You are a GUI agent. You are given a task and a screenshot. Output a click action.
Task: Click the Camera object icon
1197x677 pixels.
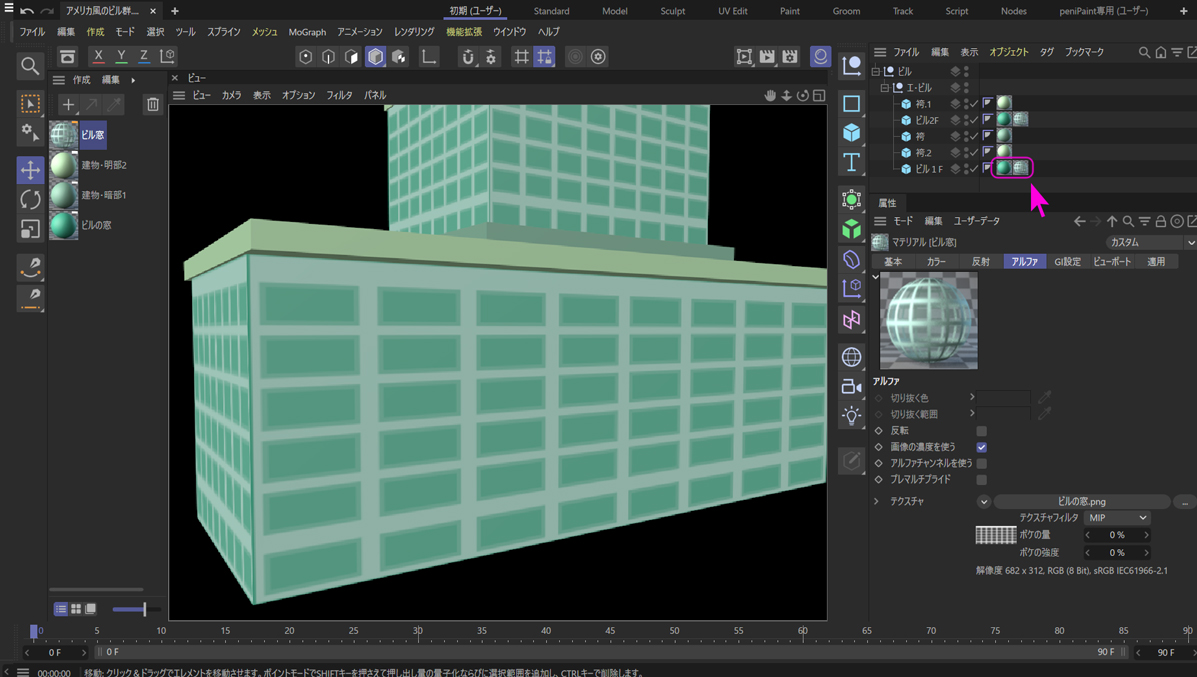point(851,386)
